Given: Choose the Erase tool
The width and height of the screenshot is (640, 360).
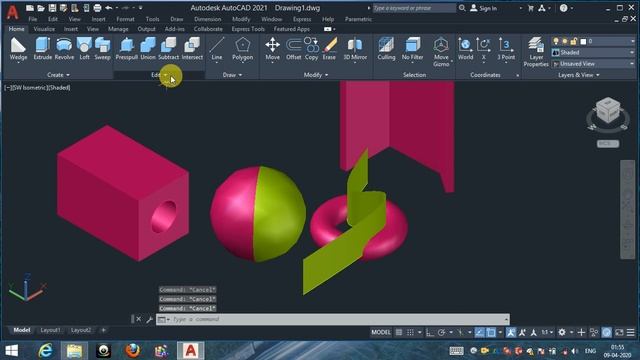Looking at the screenshot, I should [329, 49].
